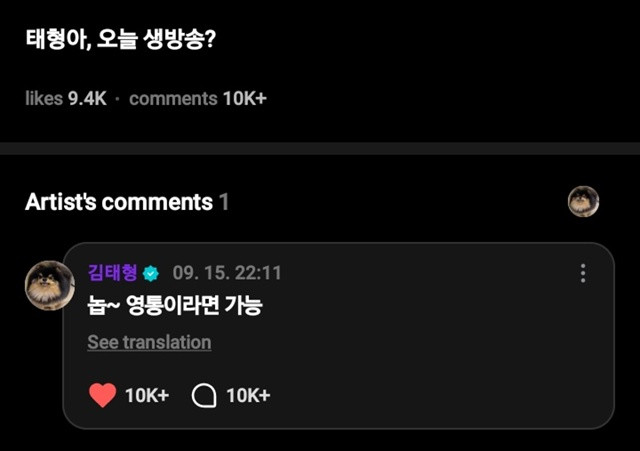The width and height of the screenshot is (640, 451).
Task: View the post's likes 9.4K count
Action: (66, 98)
